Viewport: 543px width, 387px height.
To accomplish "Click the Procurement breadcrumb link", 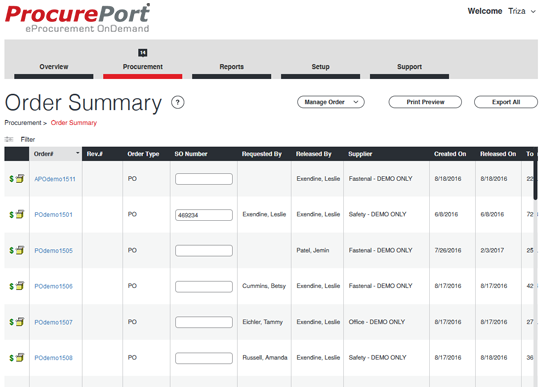I will (x=23, y=123).
